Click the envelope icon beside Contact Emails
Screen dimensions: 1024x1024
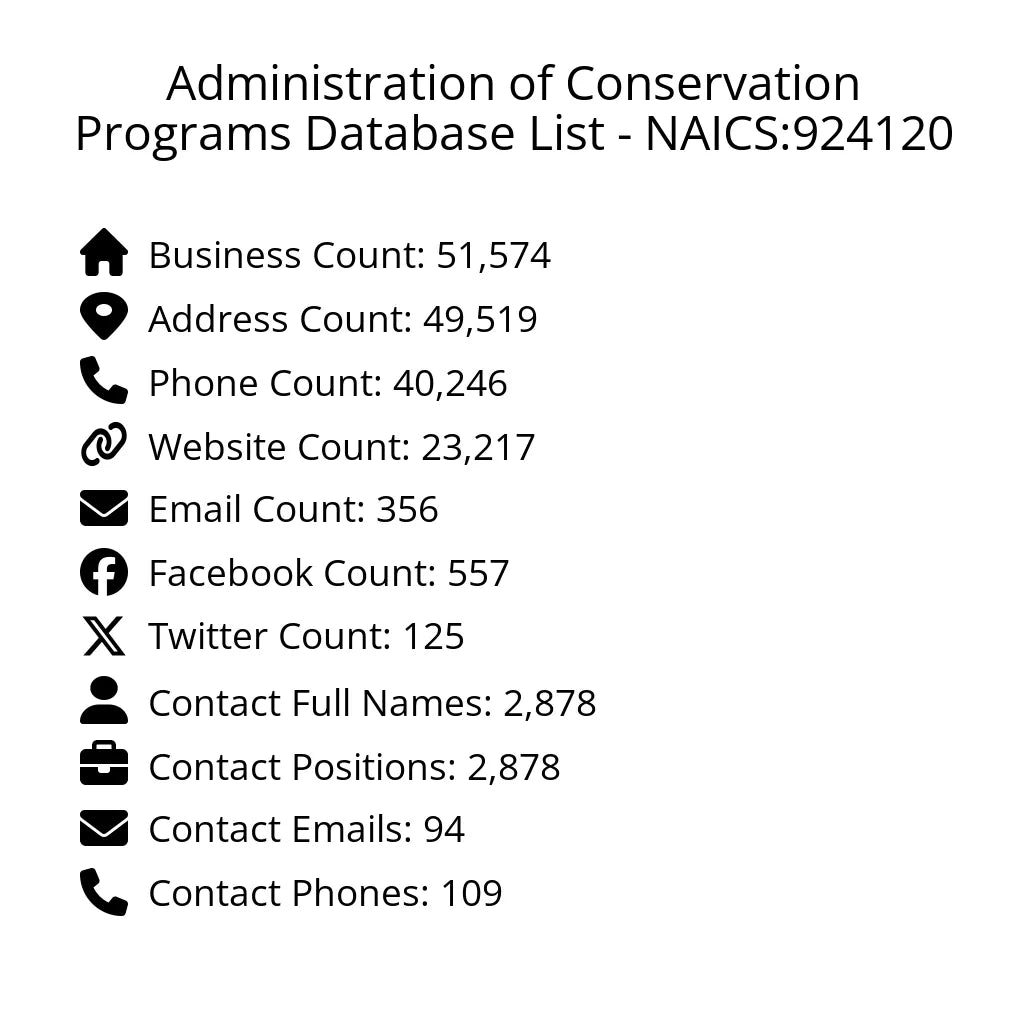tap(104, 829)
